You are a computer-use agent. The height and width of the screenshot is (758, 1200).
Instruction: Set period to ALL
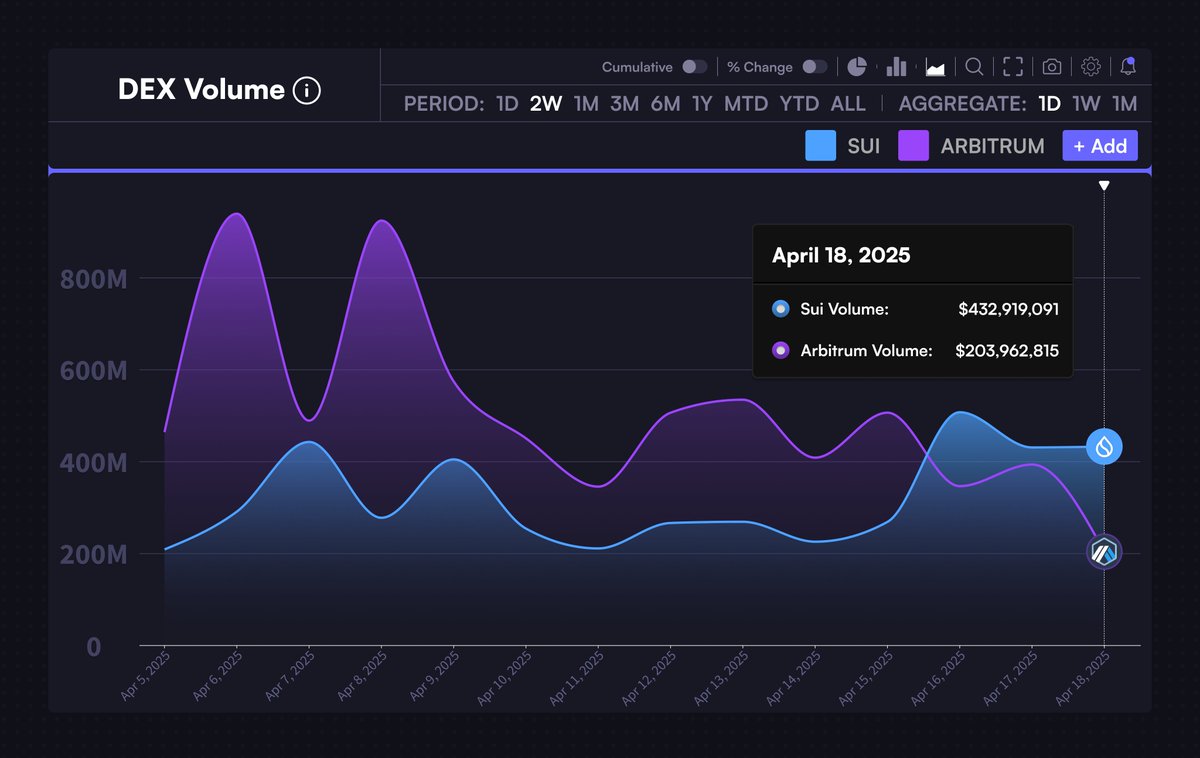pos(848,104)
